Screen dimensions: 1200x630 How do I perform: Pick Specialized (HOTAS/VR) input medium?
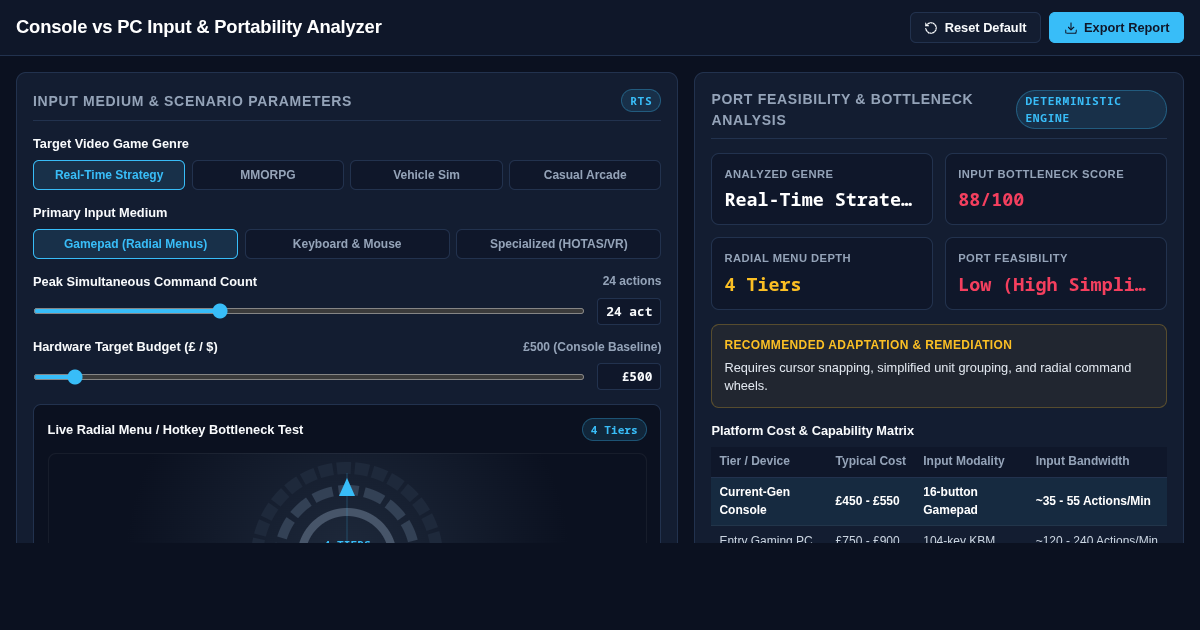click(x=559, y=244)
